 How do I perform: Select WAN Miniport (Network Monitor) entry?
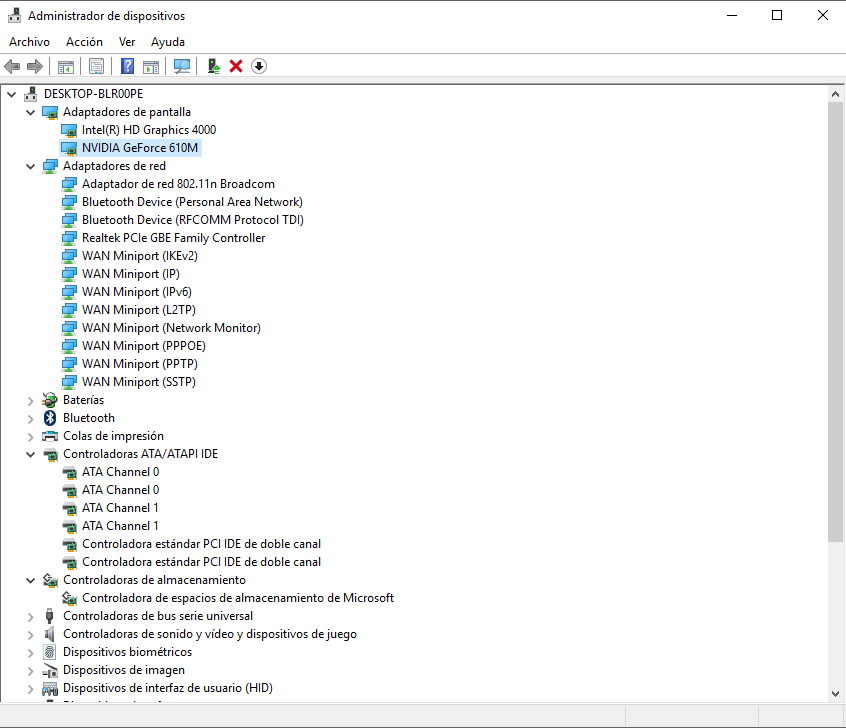[x=171, y=328]
